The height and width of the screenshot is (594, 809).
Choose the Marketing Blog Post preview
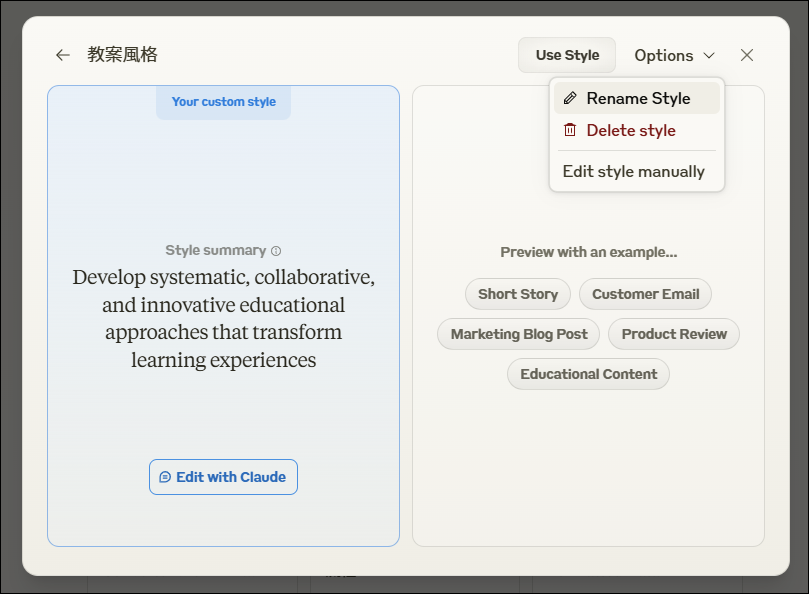coord(519,334)
